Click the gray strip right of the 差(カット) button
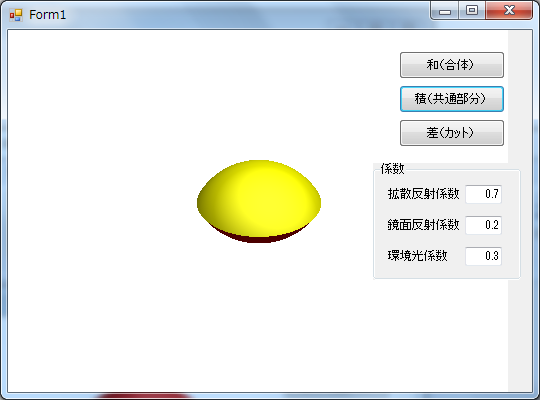540x400 pixels. coord(520,133)
